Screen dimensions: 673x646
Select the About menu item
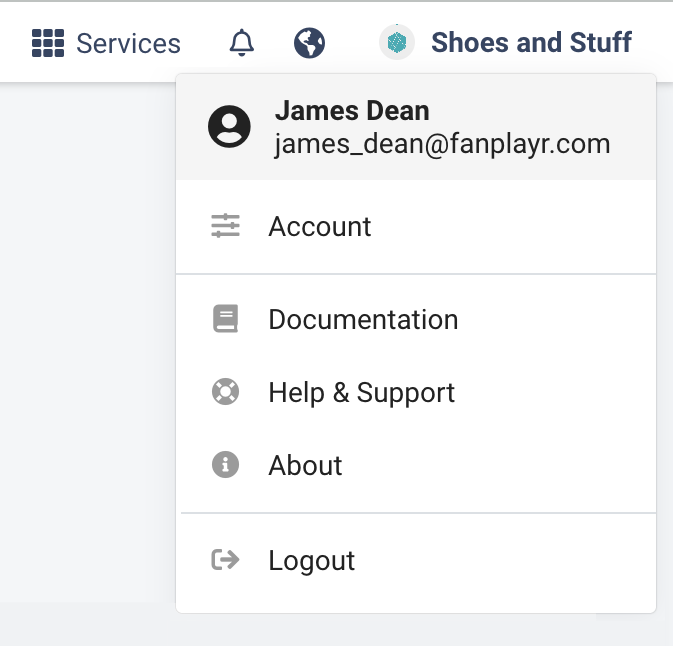[416, 465]
